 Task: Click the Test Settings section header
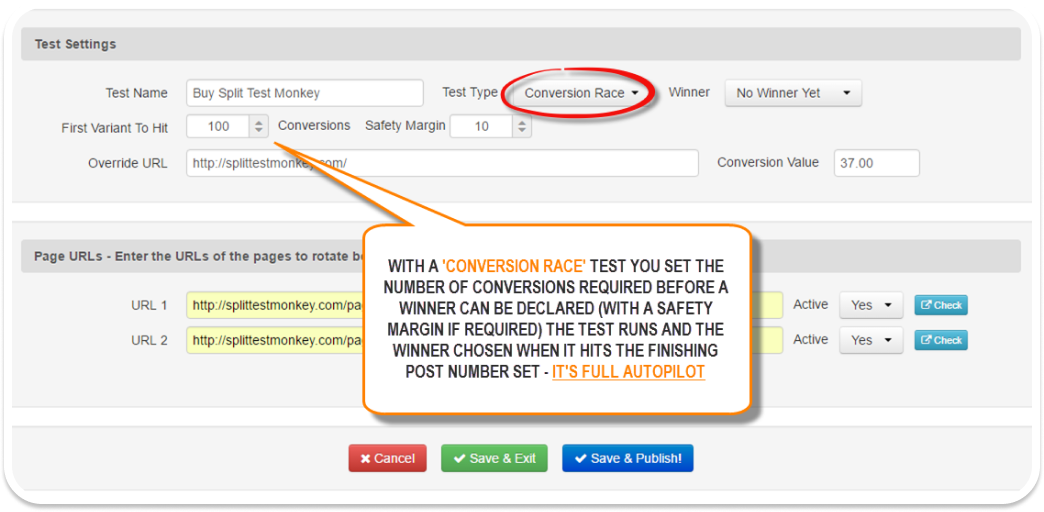pyautogui.click(x=521, y=44)
